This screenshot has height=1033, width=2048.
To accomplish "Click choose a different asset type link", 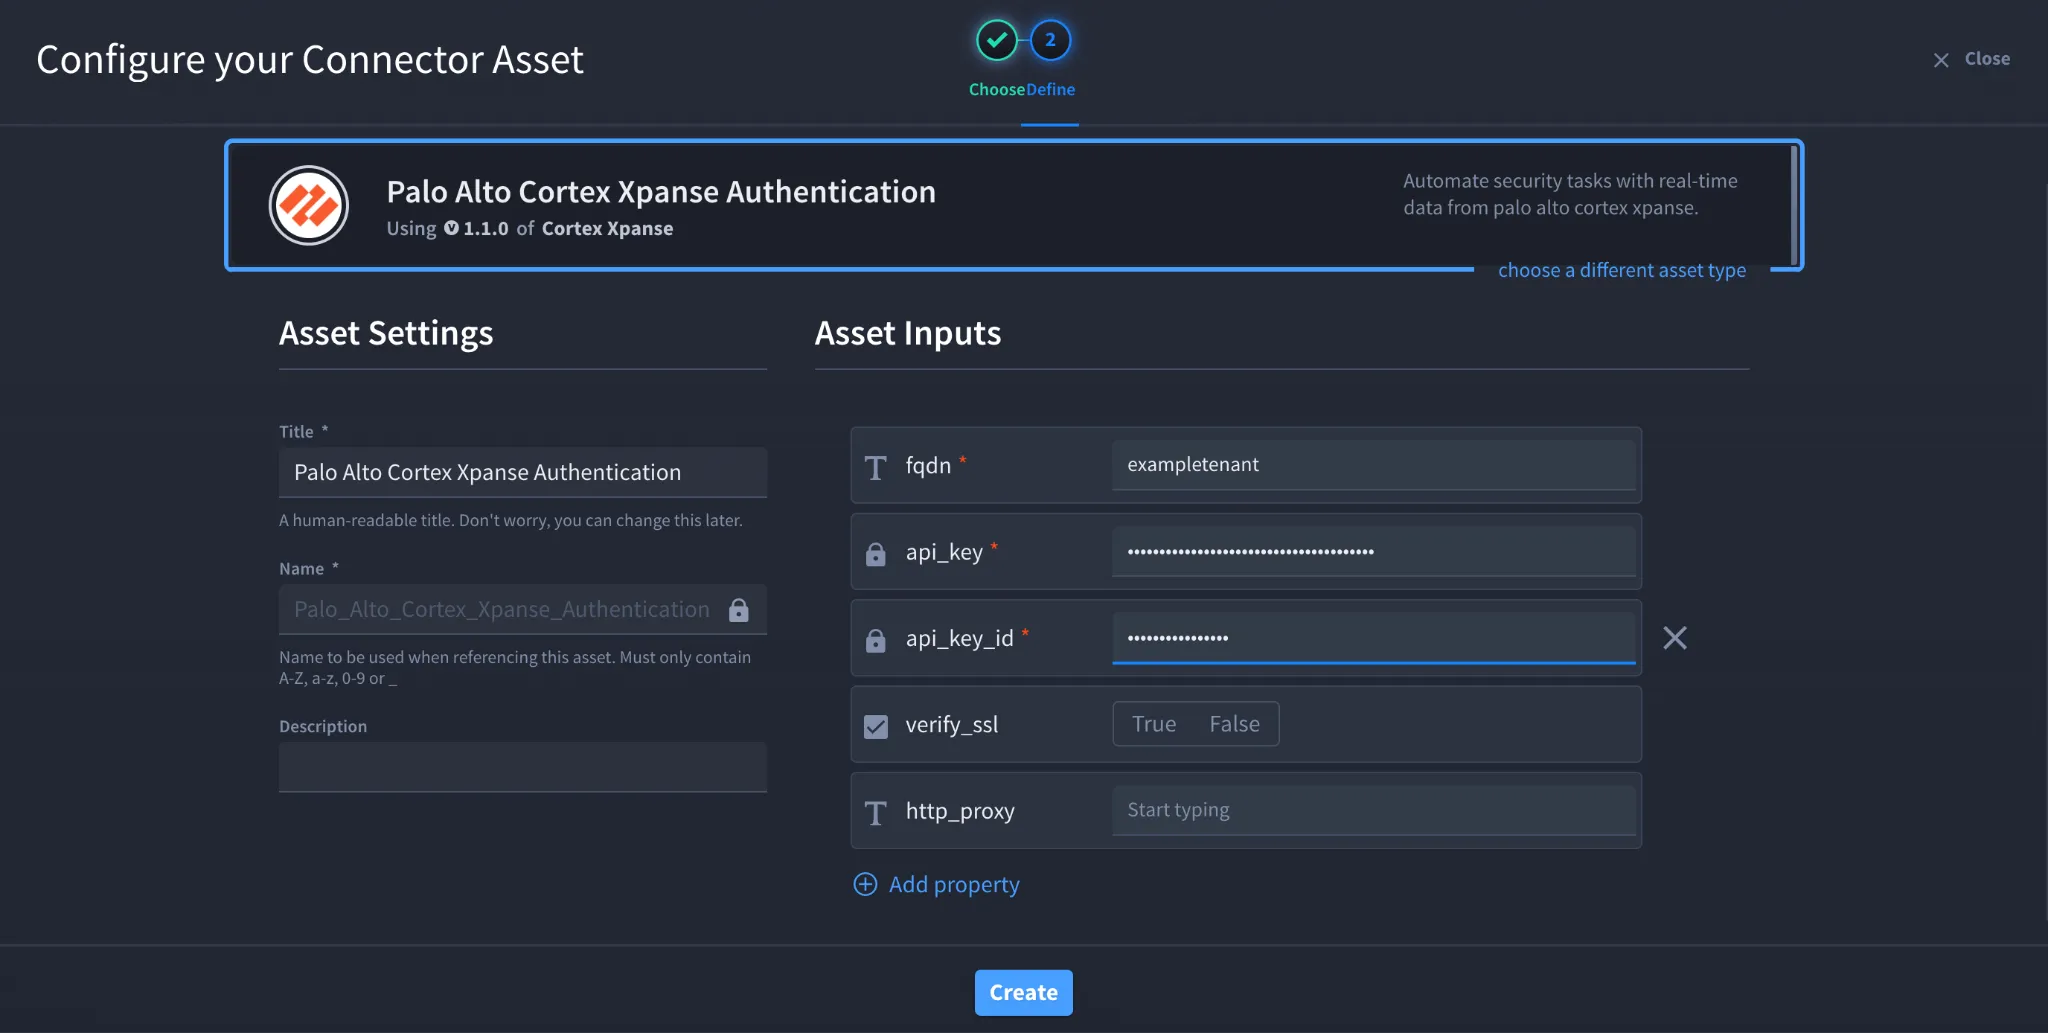I will pos(1622,270).
